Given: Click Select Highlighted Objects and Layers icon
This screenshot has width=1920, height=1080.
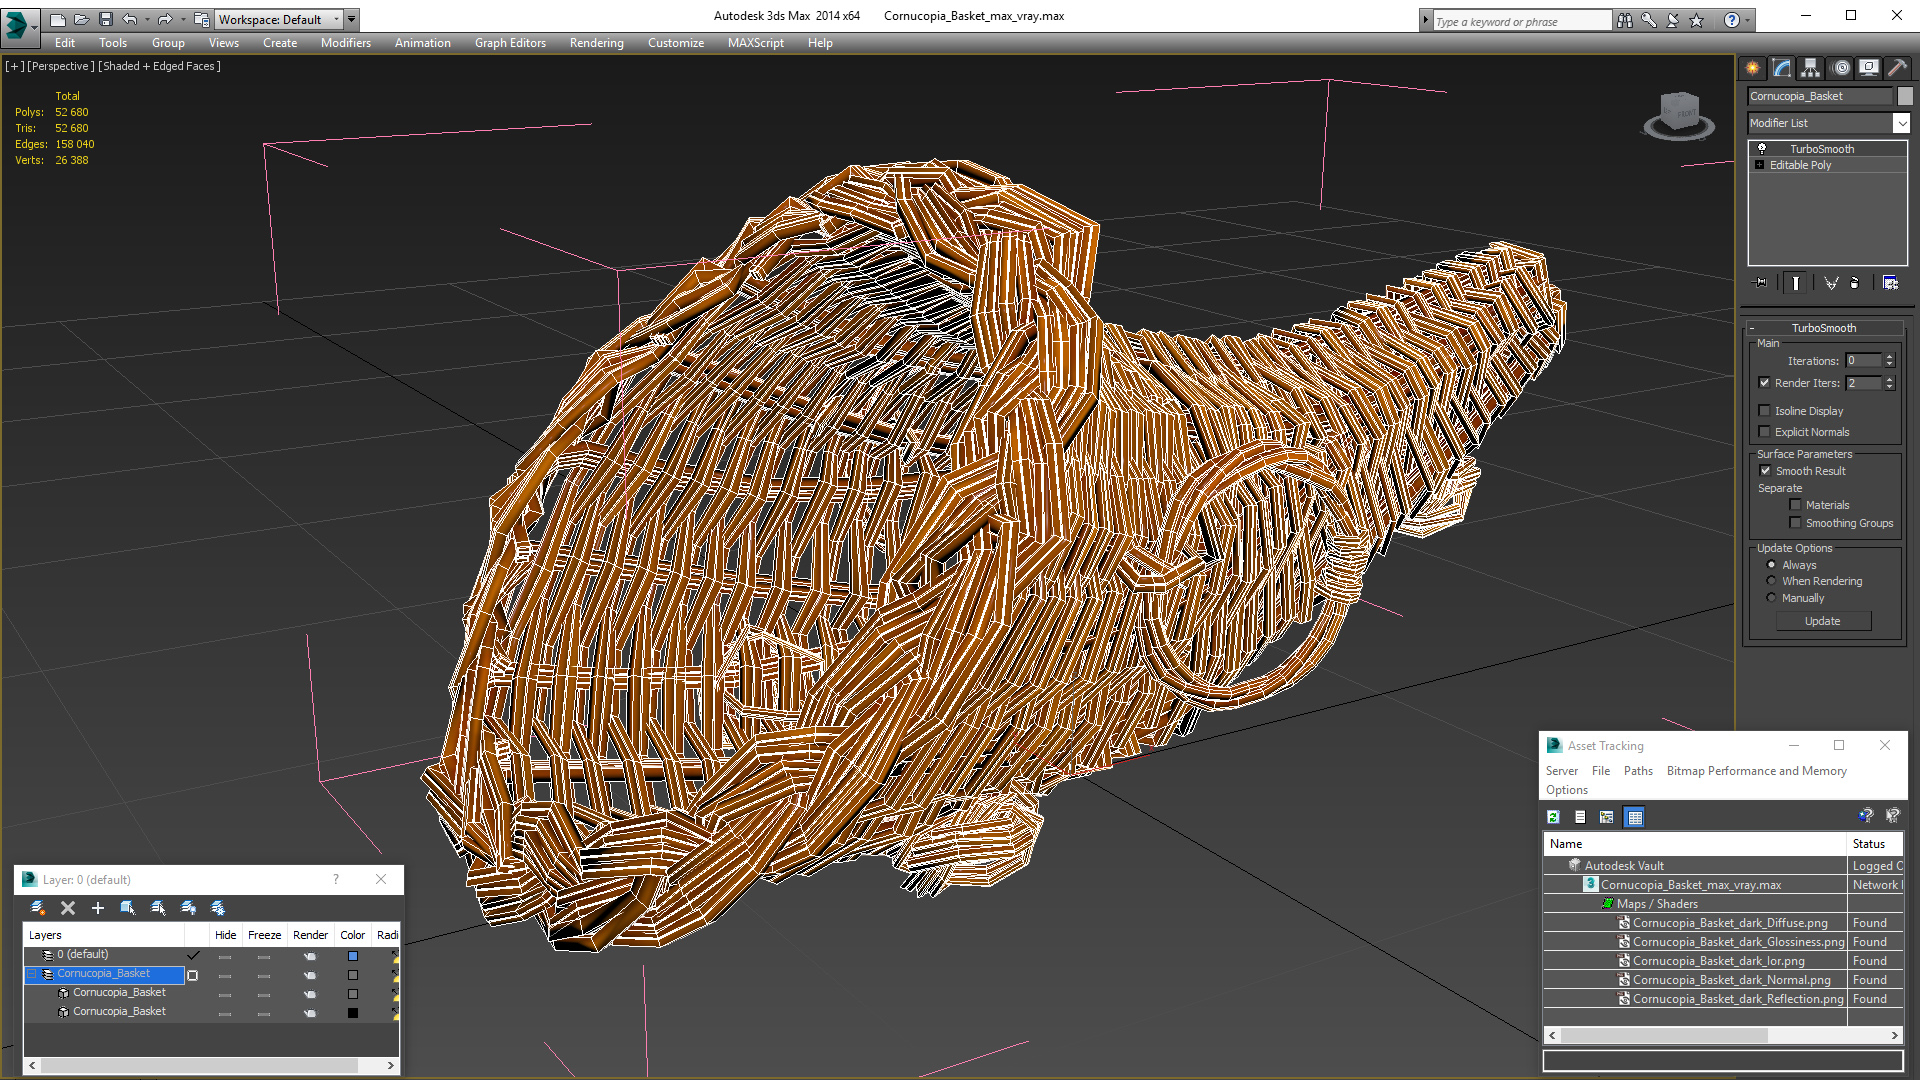Looking at the screenshot, I should (x=128, y=908).
